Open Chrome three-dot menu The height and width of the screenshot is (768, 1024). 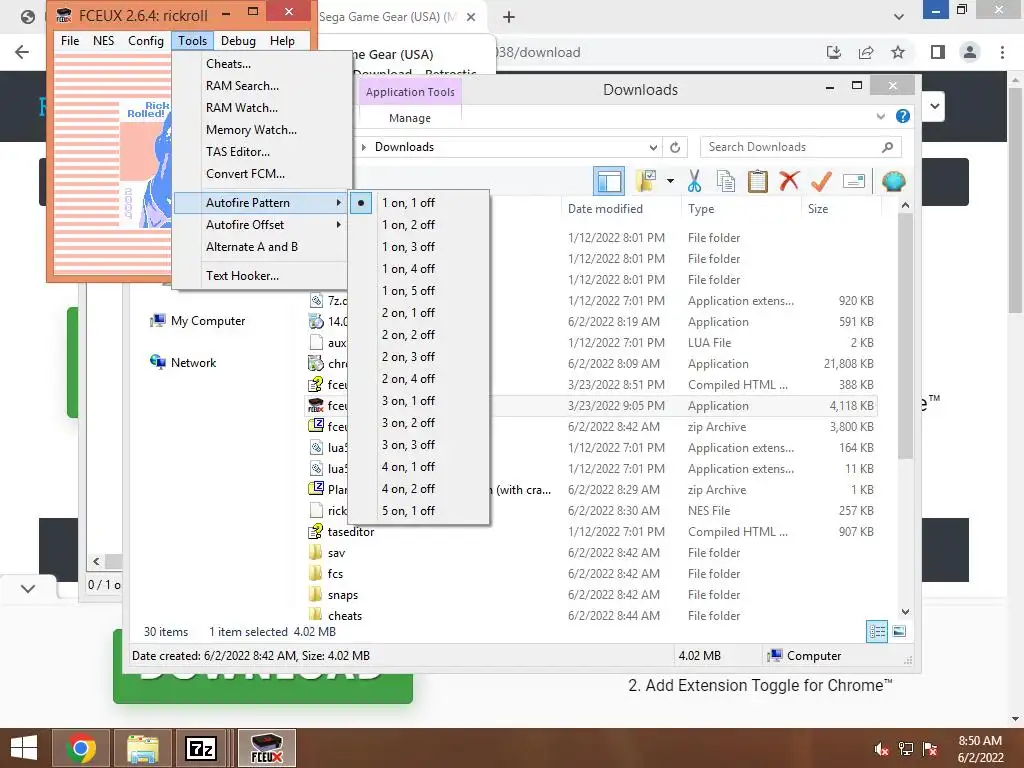click(x=1002, y=52)
